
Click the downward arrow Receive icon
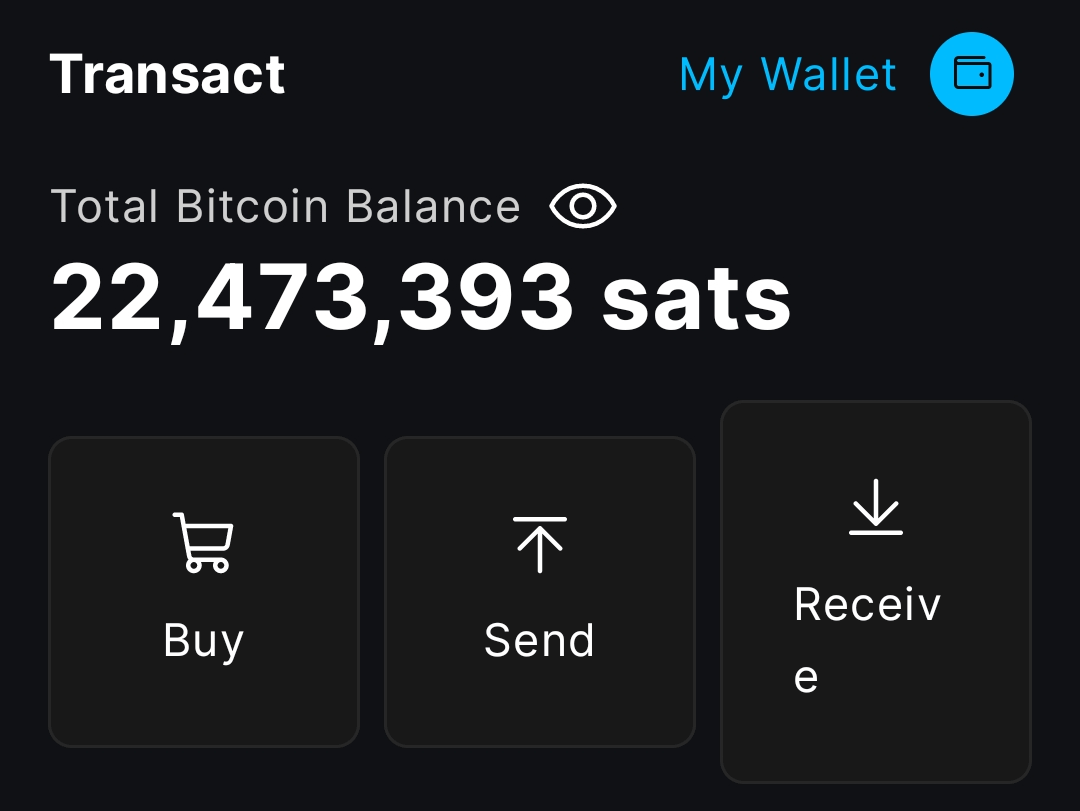click(x=875, y=507)
